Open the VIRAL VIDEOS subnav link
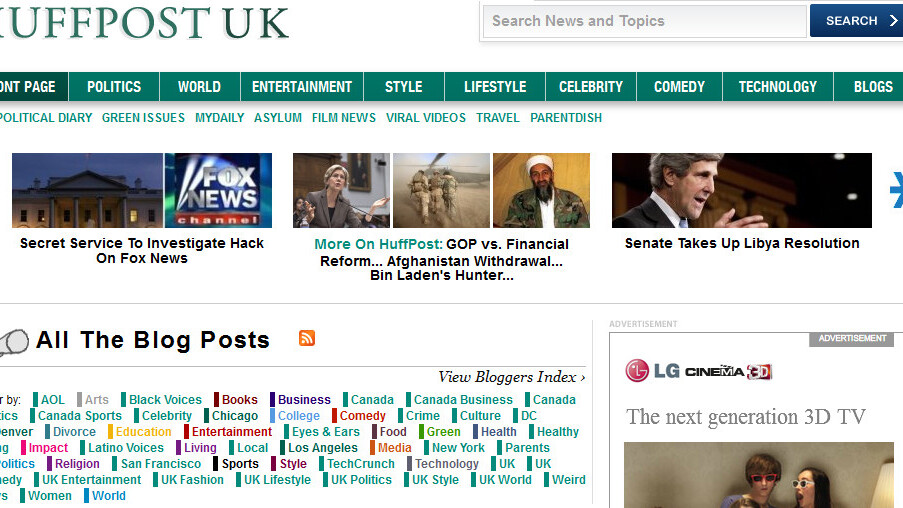Image resolution: width=903 pixels, height=508 pixels. coord(425,118)
